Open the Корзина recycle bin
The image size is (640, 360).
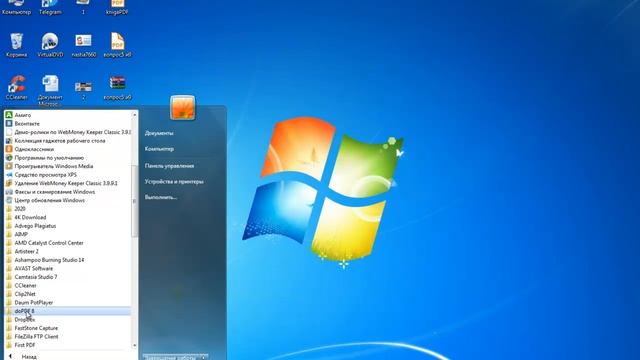coord(16,45)
